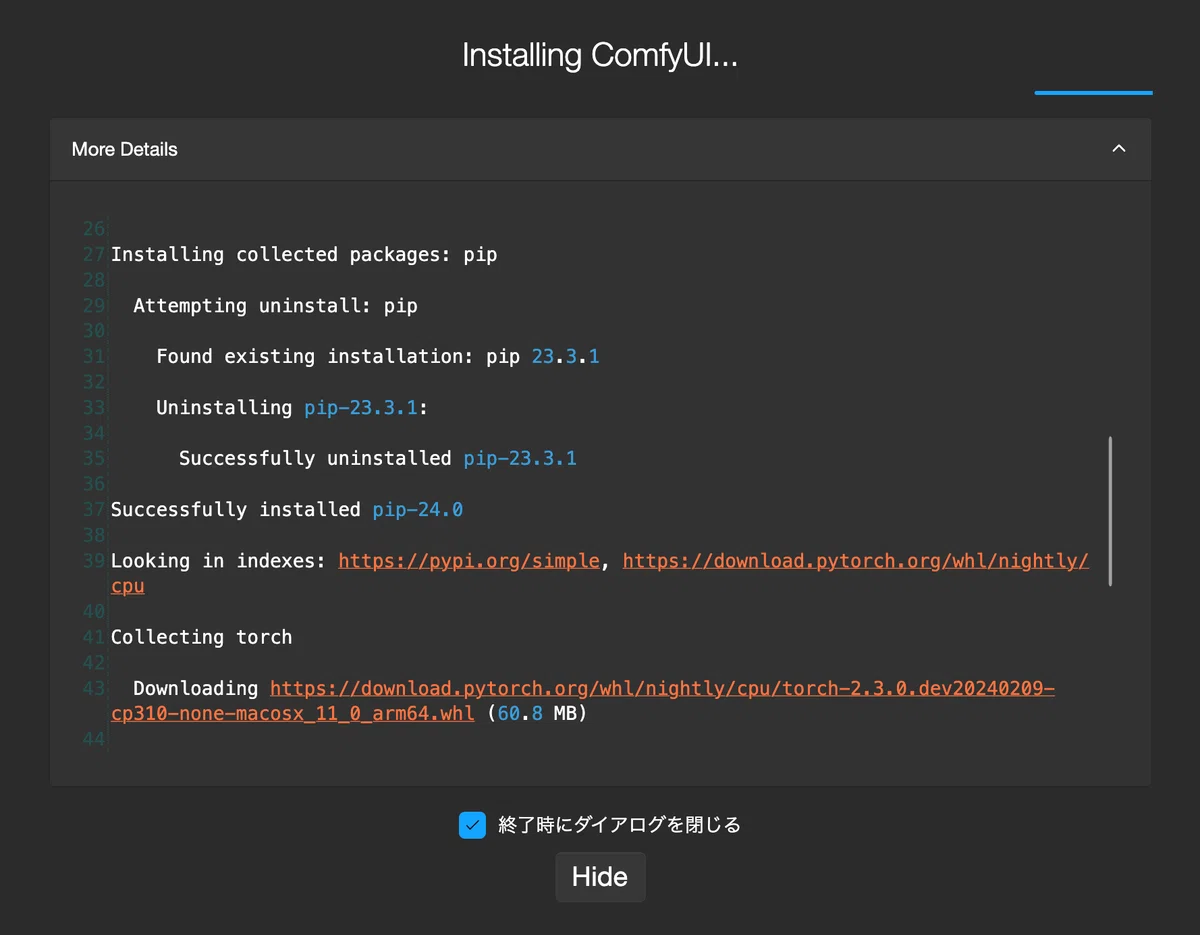Viewport: 1200px width, 935px height.
Task: Open the pytorch nightly cpu index link
Action: tap(855, 561)
